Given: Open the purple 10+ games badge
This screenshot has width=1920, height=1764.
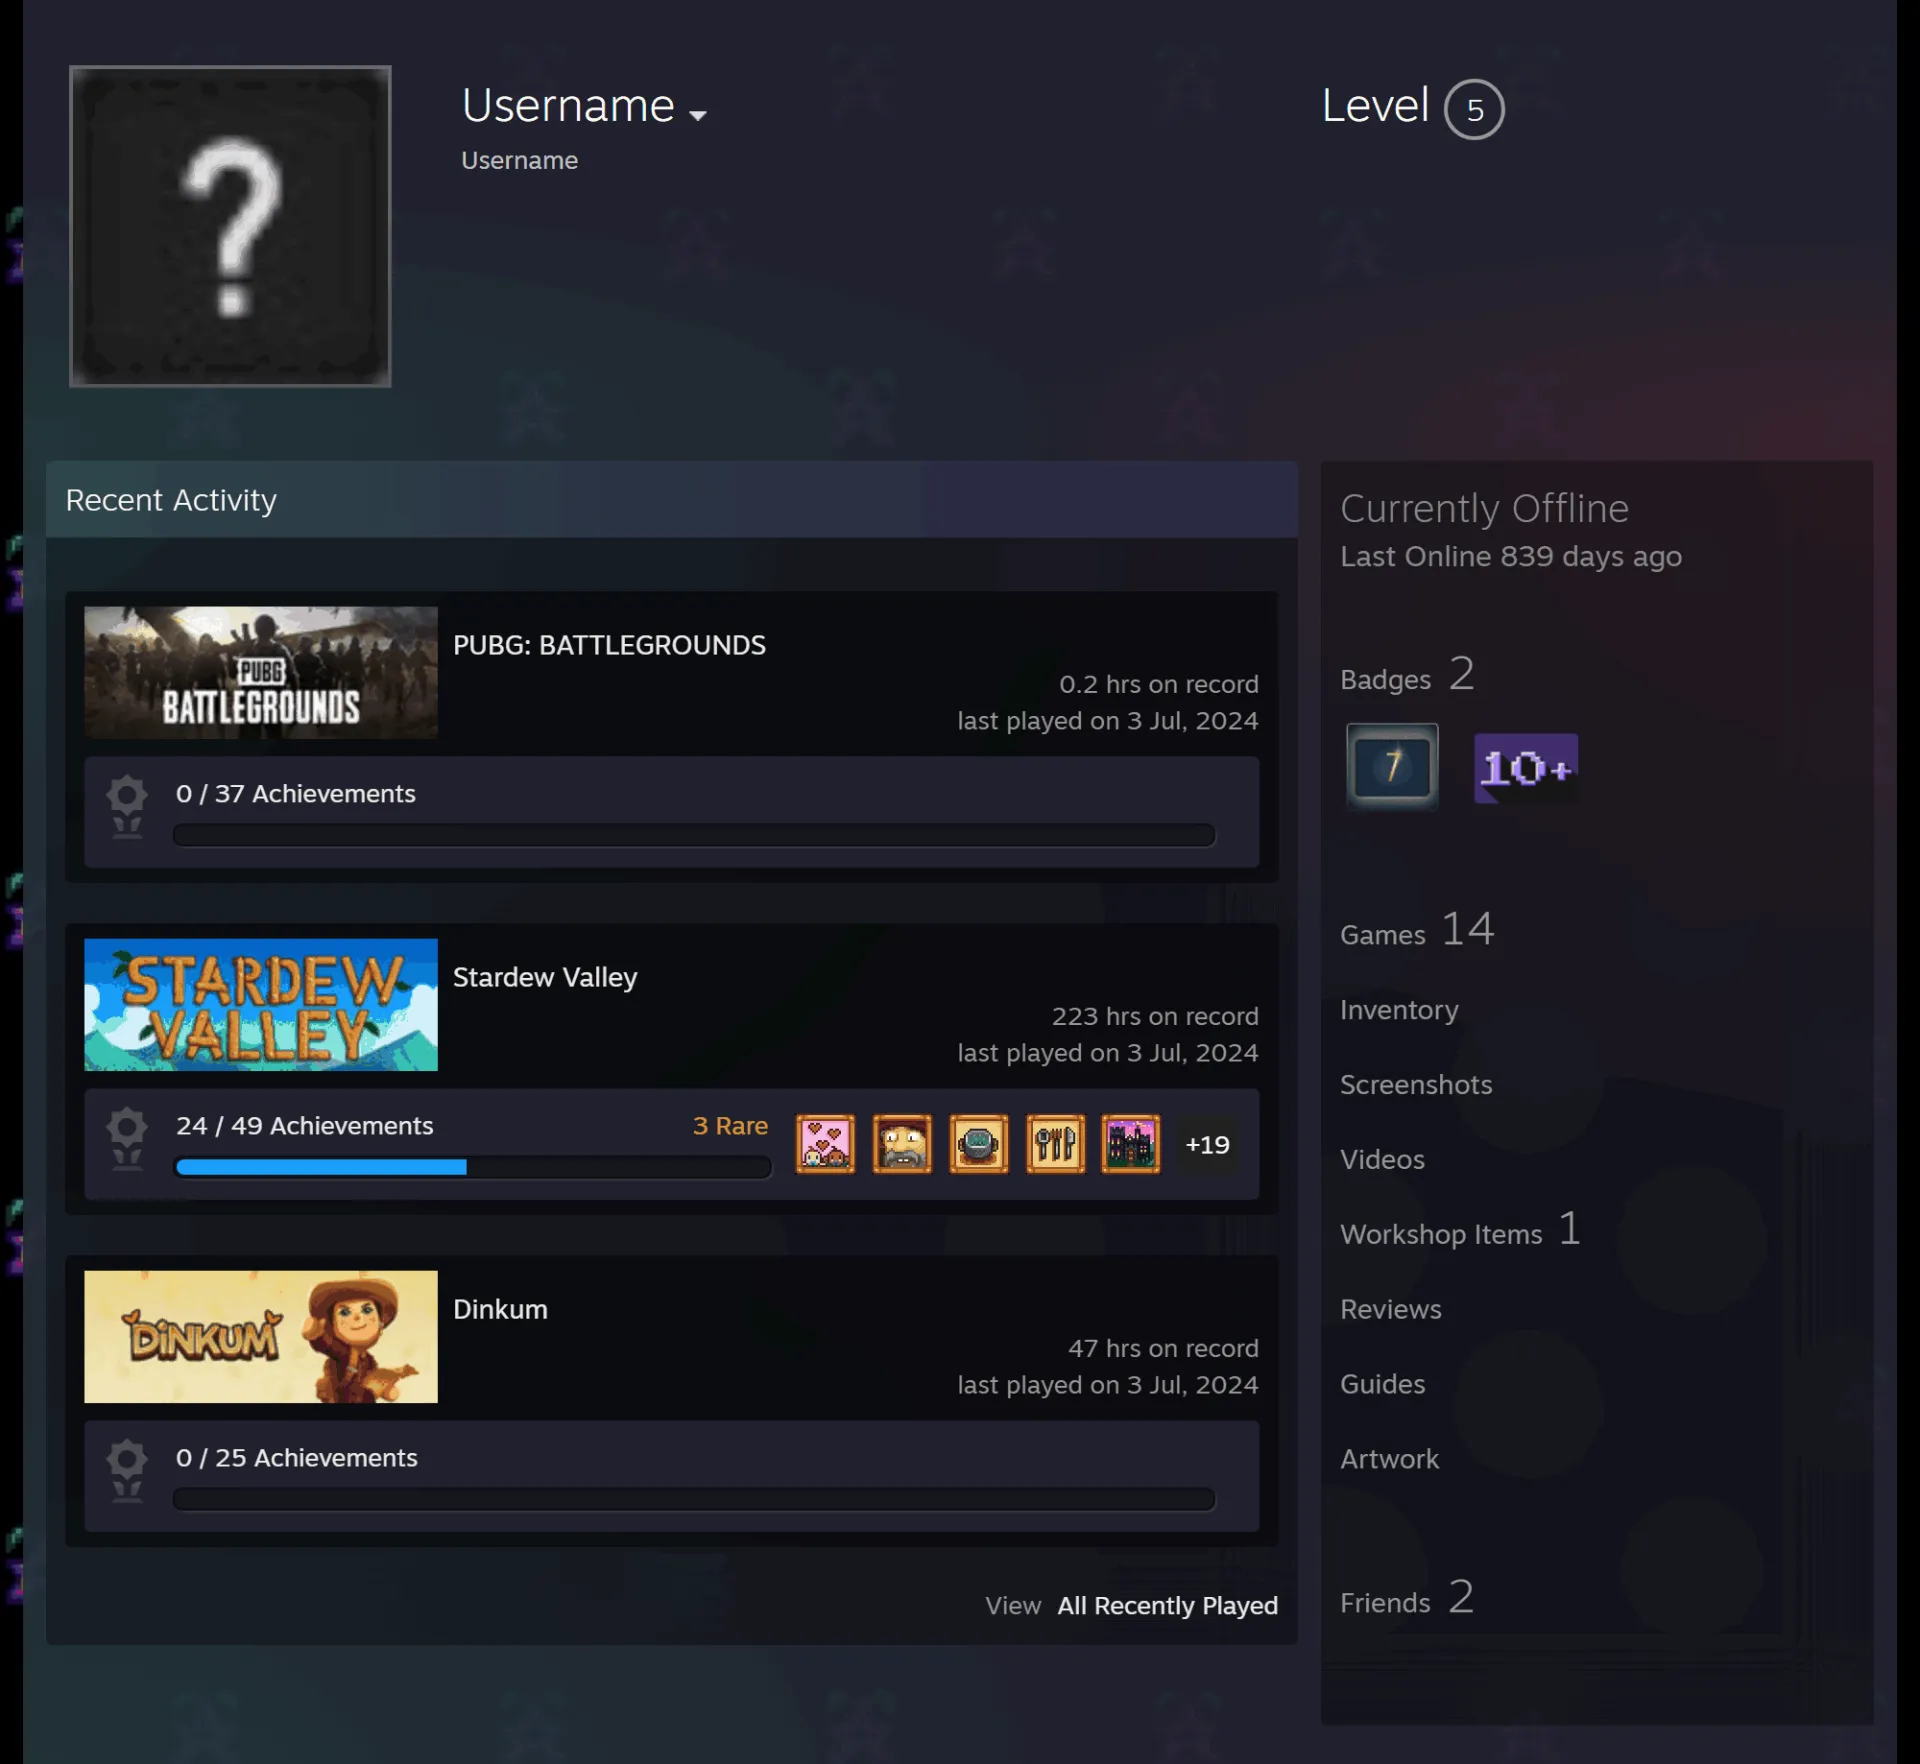Looking at the screenshot, I should coord(1526,768).
